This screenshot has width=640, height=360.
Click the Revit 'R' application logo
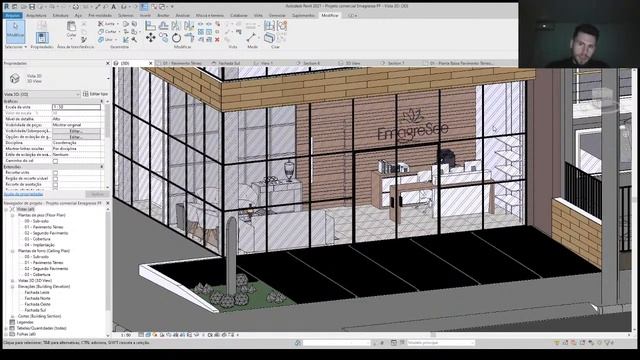click(x=7, y=7)
